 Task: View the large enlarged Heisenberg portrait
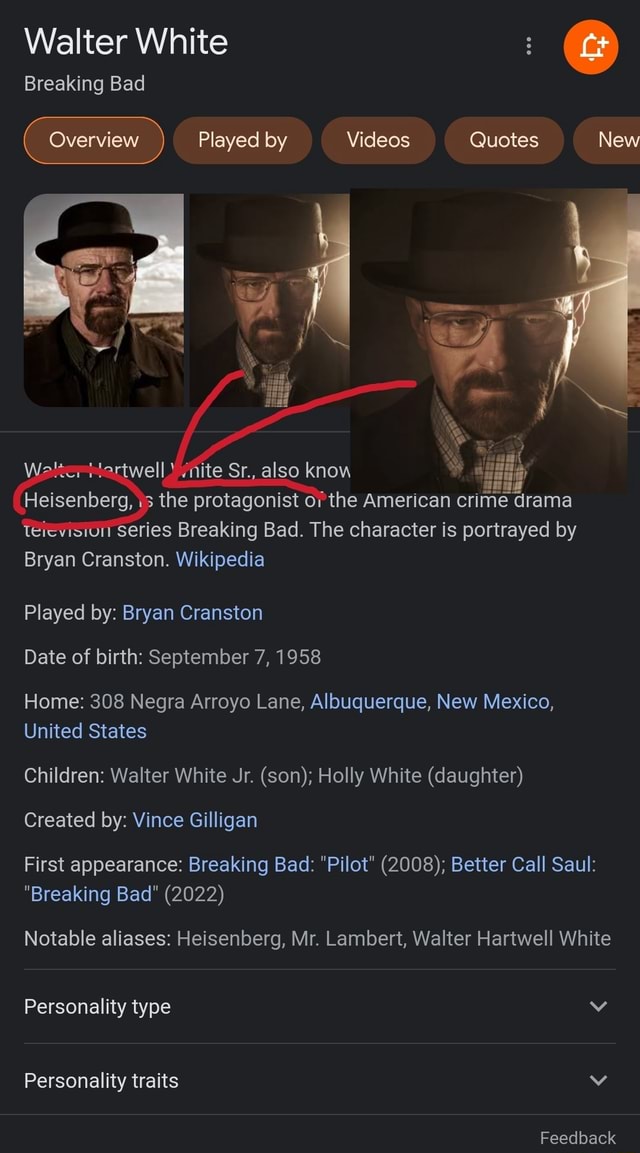(488, 341)
